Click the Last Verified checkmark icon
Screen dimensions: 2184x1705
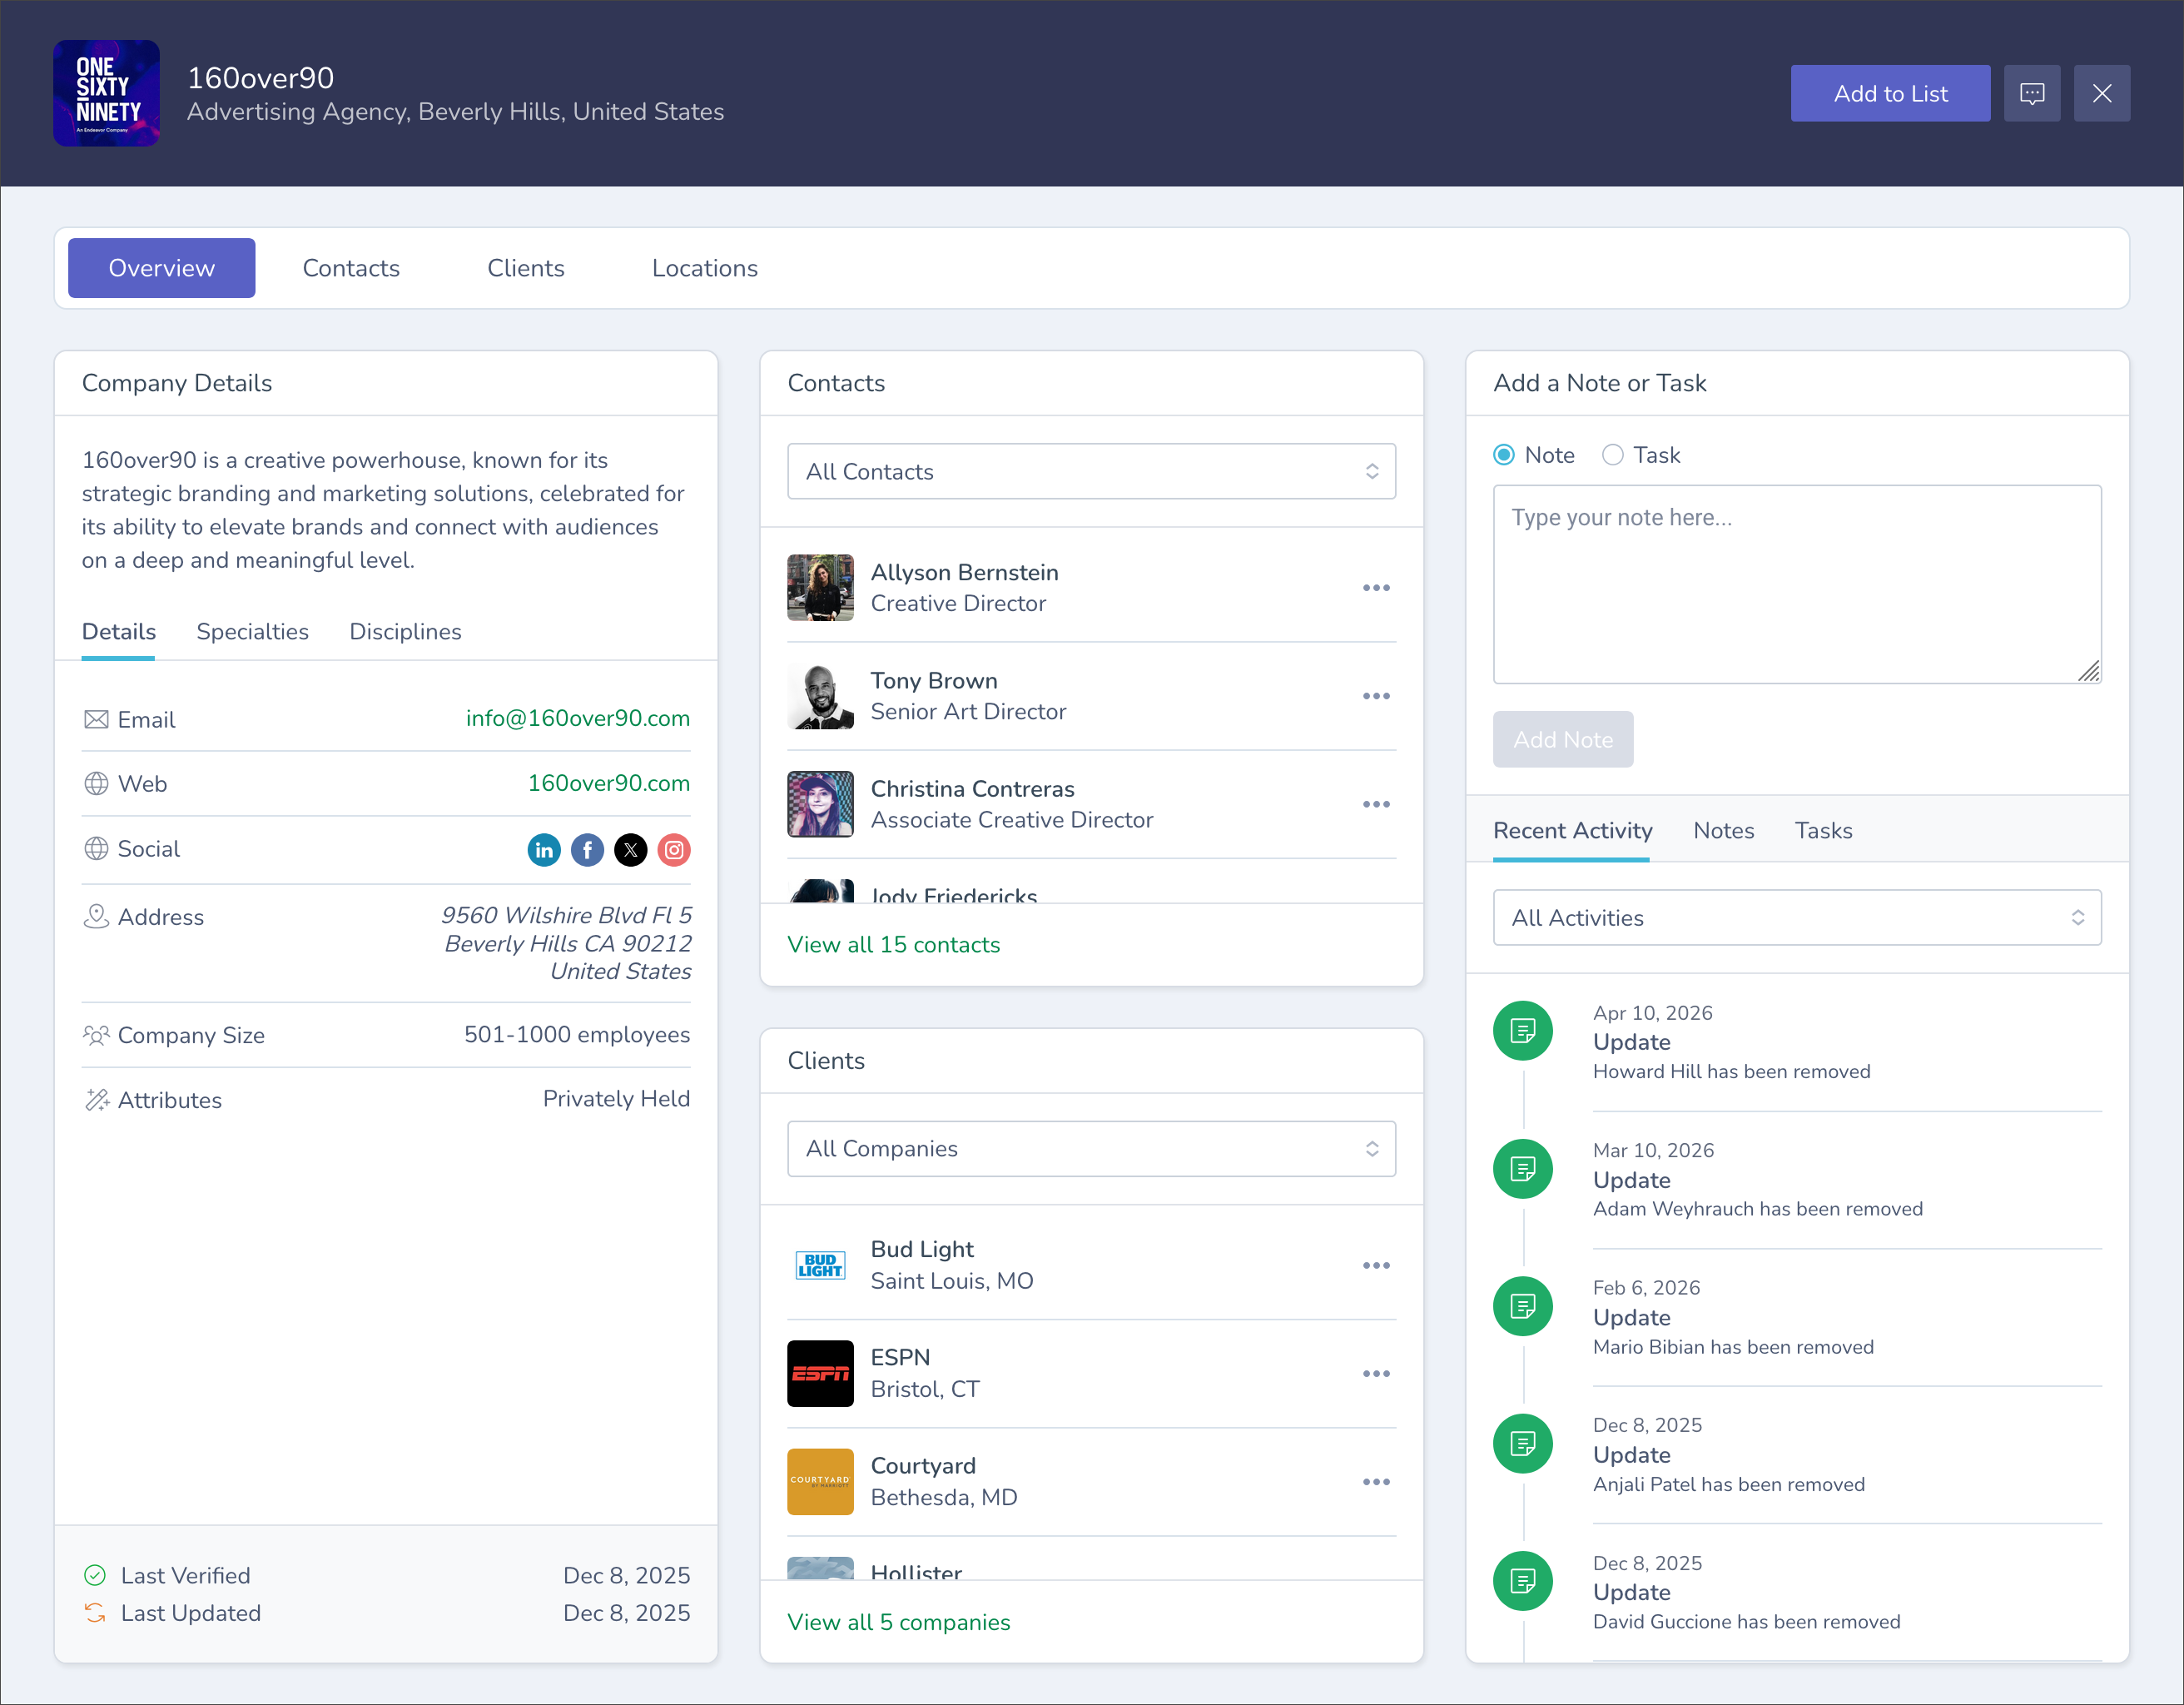click(x=95, y=1576)
